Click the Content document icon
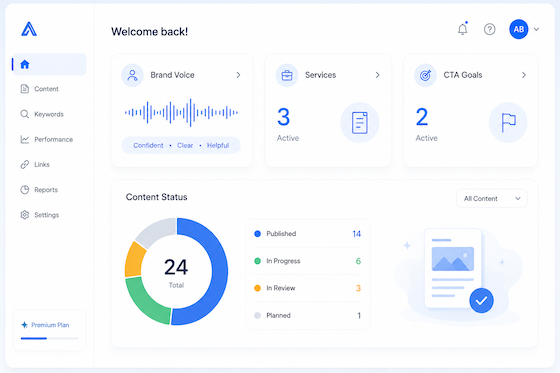This screenshot has height=373, width=560. tap(25, 89)
